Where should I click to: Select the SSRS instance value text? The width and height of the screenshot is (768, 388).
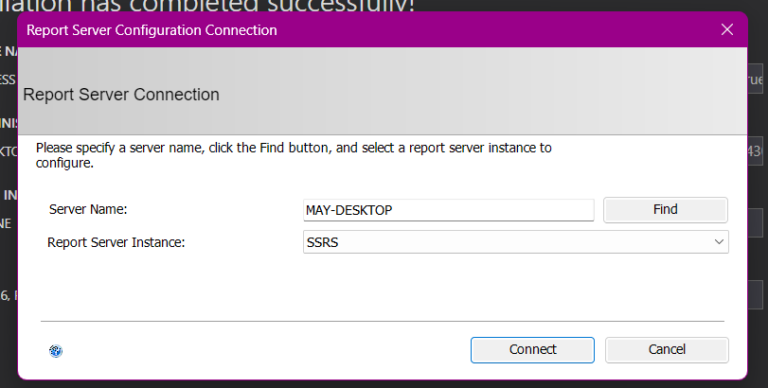click(322, 242)
